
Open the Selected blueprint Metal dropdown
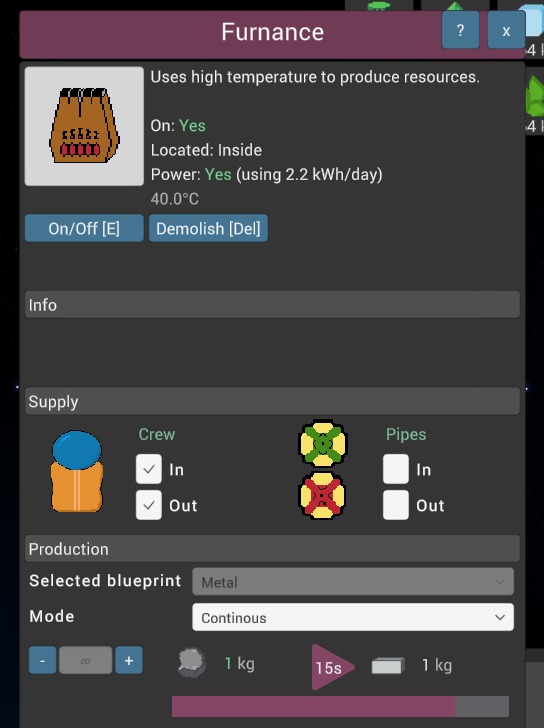pyautogui.click(x=353, y=581)
